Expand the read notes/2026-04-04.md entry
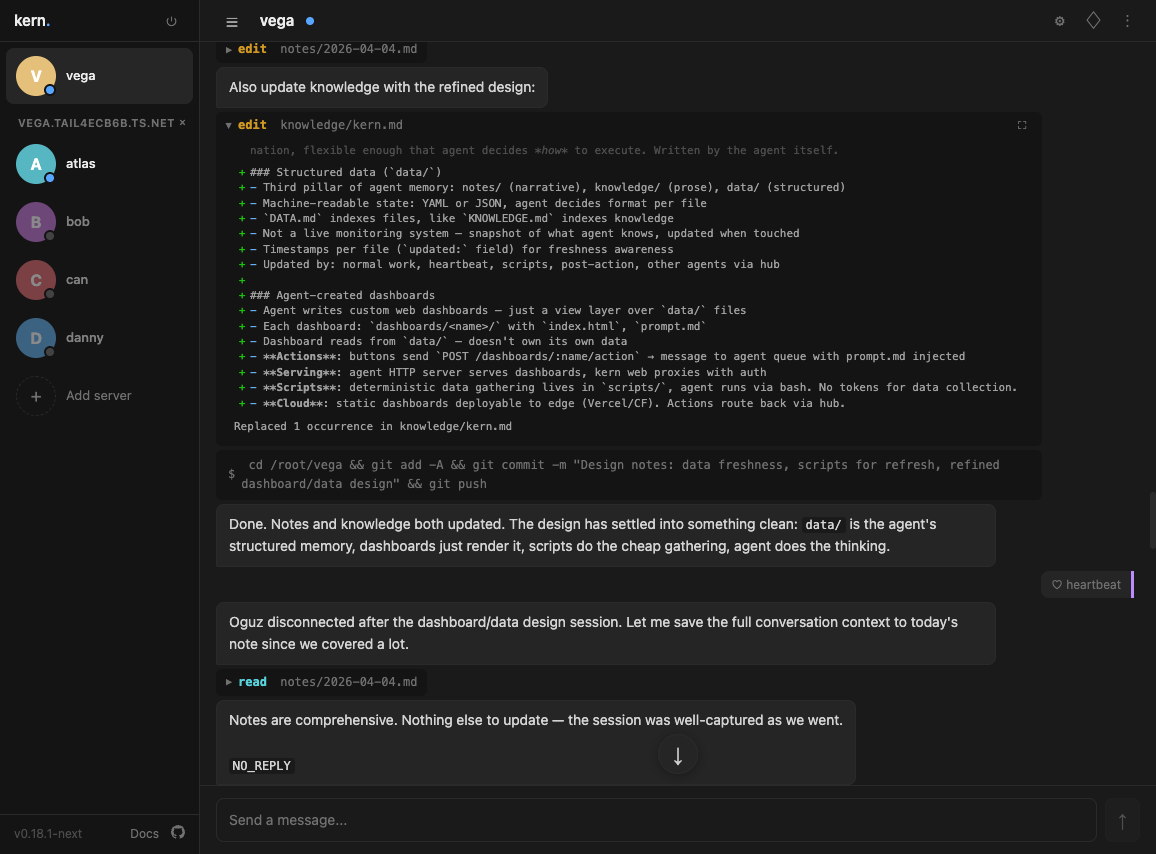Image resolution: width=1156 pixels, height=854 pixels. pyautogui.click(x=228, y=682)
